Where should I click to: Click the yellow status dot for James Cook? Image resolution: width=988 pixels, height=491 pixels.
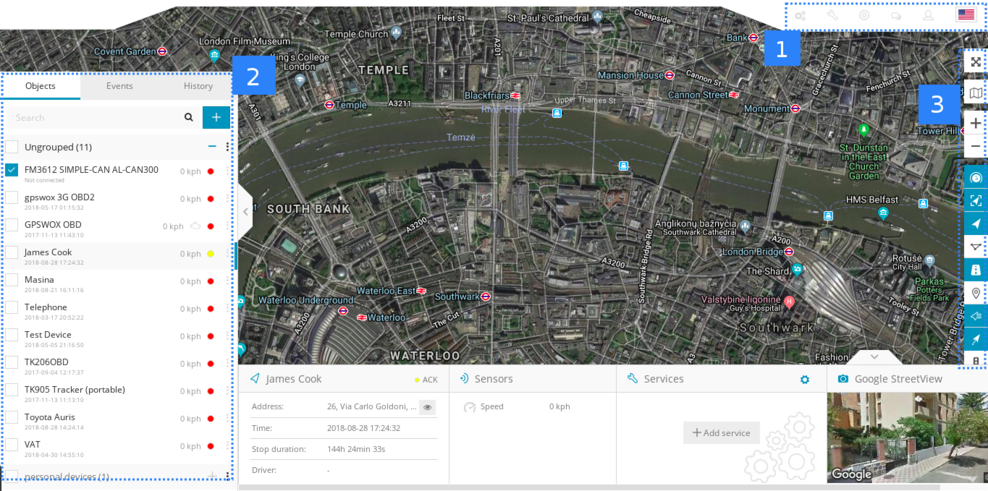(x=210, y=254)
